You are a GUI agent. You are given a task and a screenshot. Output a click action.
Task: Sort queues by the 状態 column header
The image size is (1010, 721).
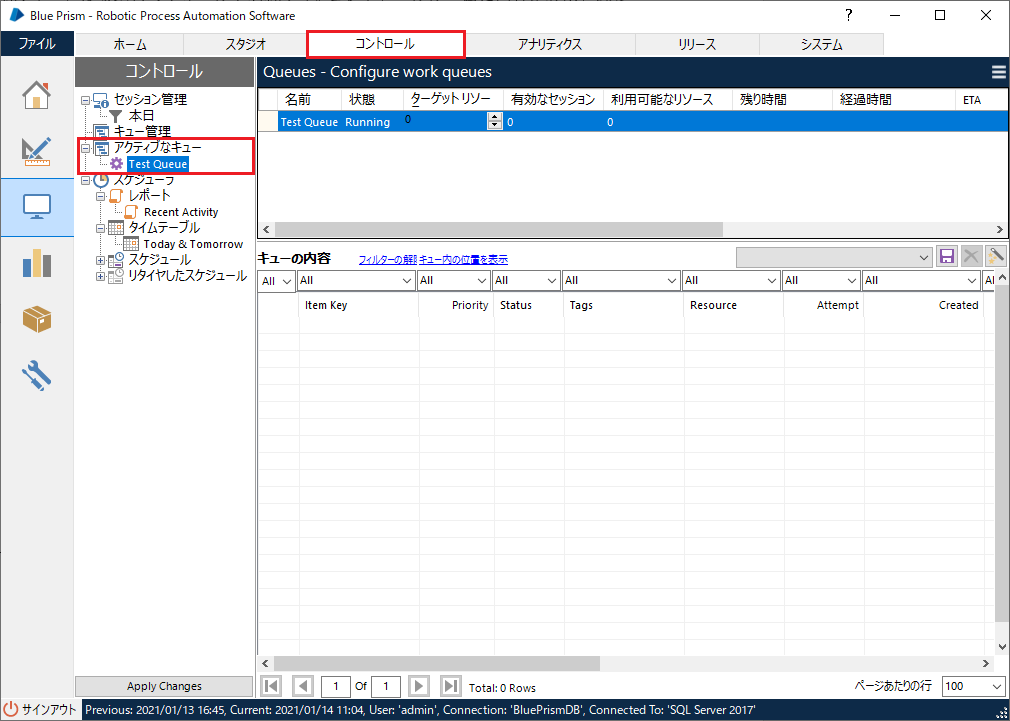(x=372, y=100)
